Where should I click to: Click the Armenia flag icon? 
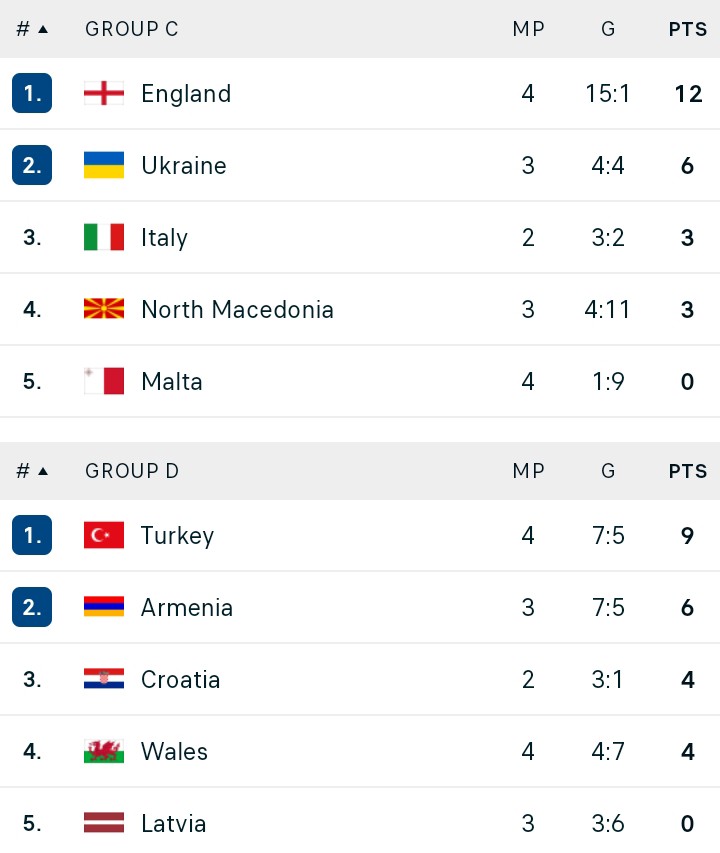[104, 607]
